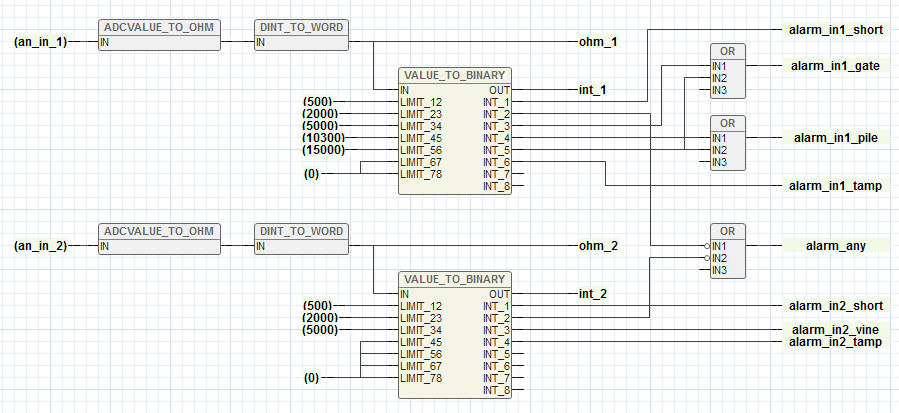The width and height of the screenshot is (899, 413).
Task: Select the ohm_1 output variable
Action: (x=598, y=42)
